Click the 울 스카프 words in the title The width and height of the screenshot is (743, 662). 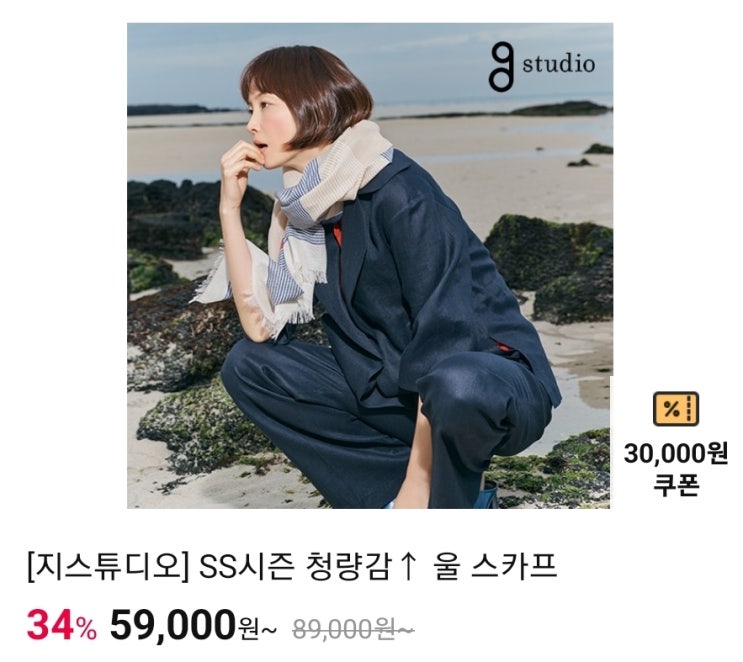tap(495, 567)
